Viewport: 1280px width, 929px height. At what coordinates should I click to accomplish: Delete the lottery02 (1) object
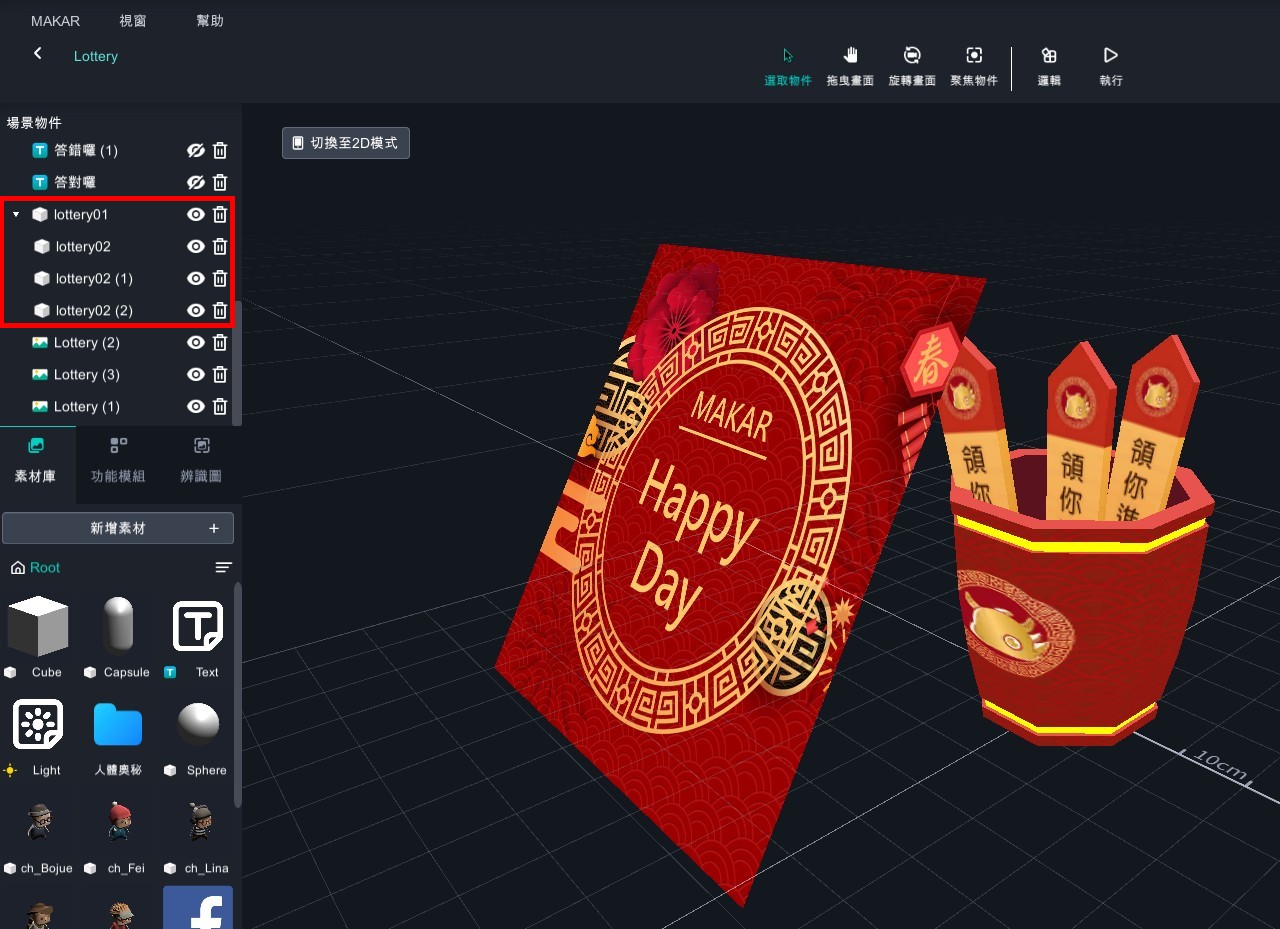click(x=220, y=279)
